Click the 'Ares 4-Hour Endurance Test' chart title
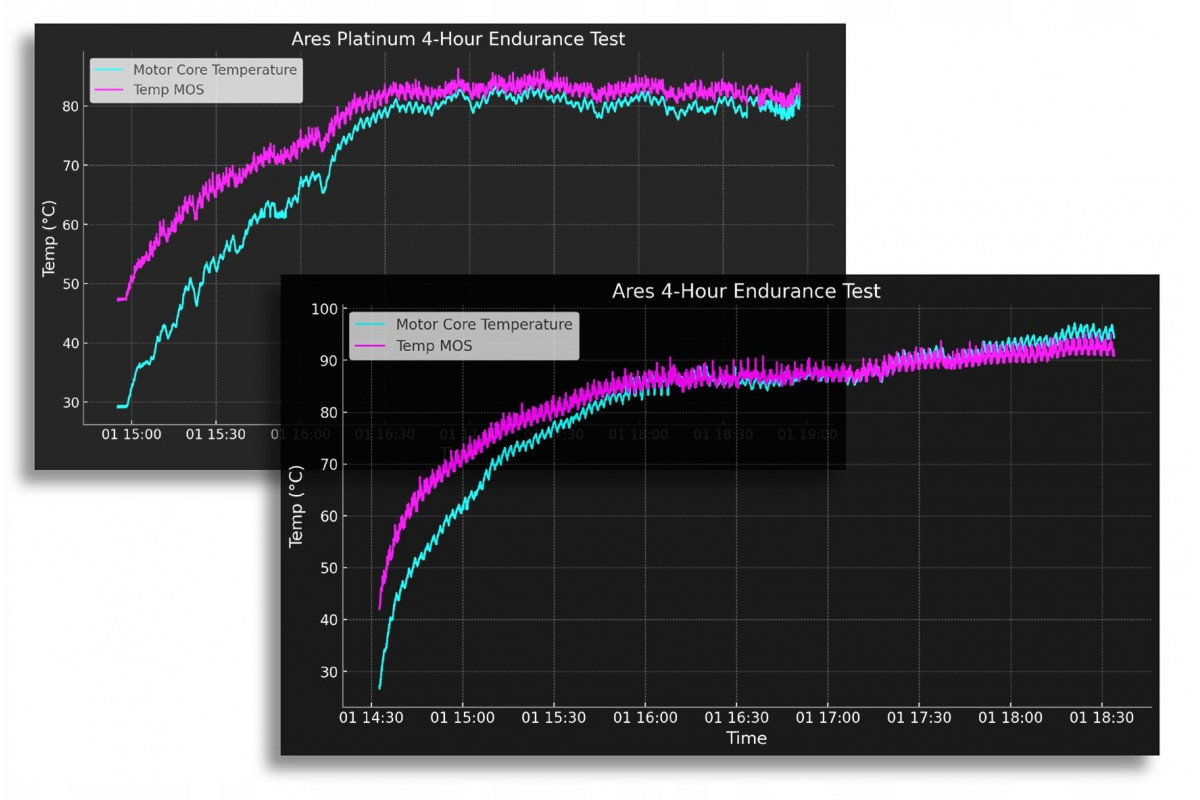The width and height of the screenshot is (1200, 800). [746, 291]
